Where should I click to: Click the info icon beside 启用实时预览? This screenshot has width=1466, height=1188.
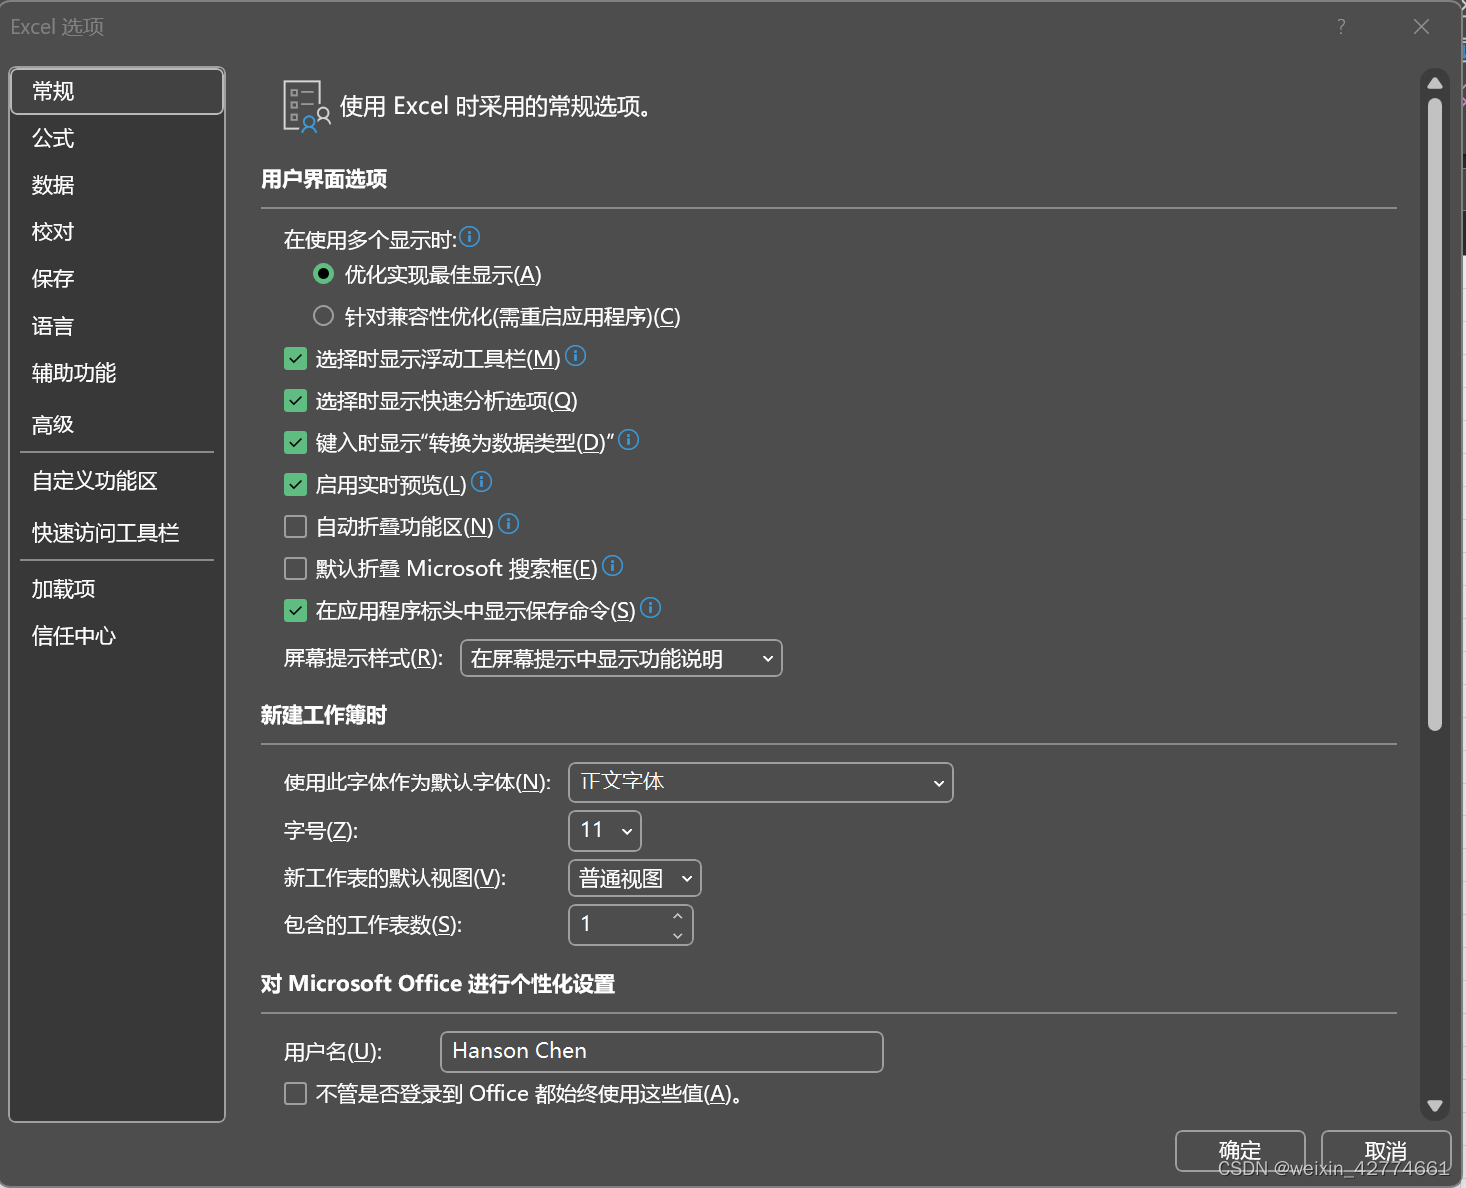(x=481, y=482)
